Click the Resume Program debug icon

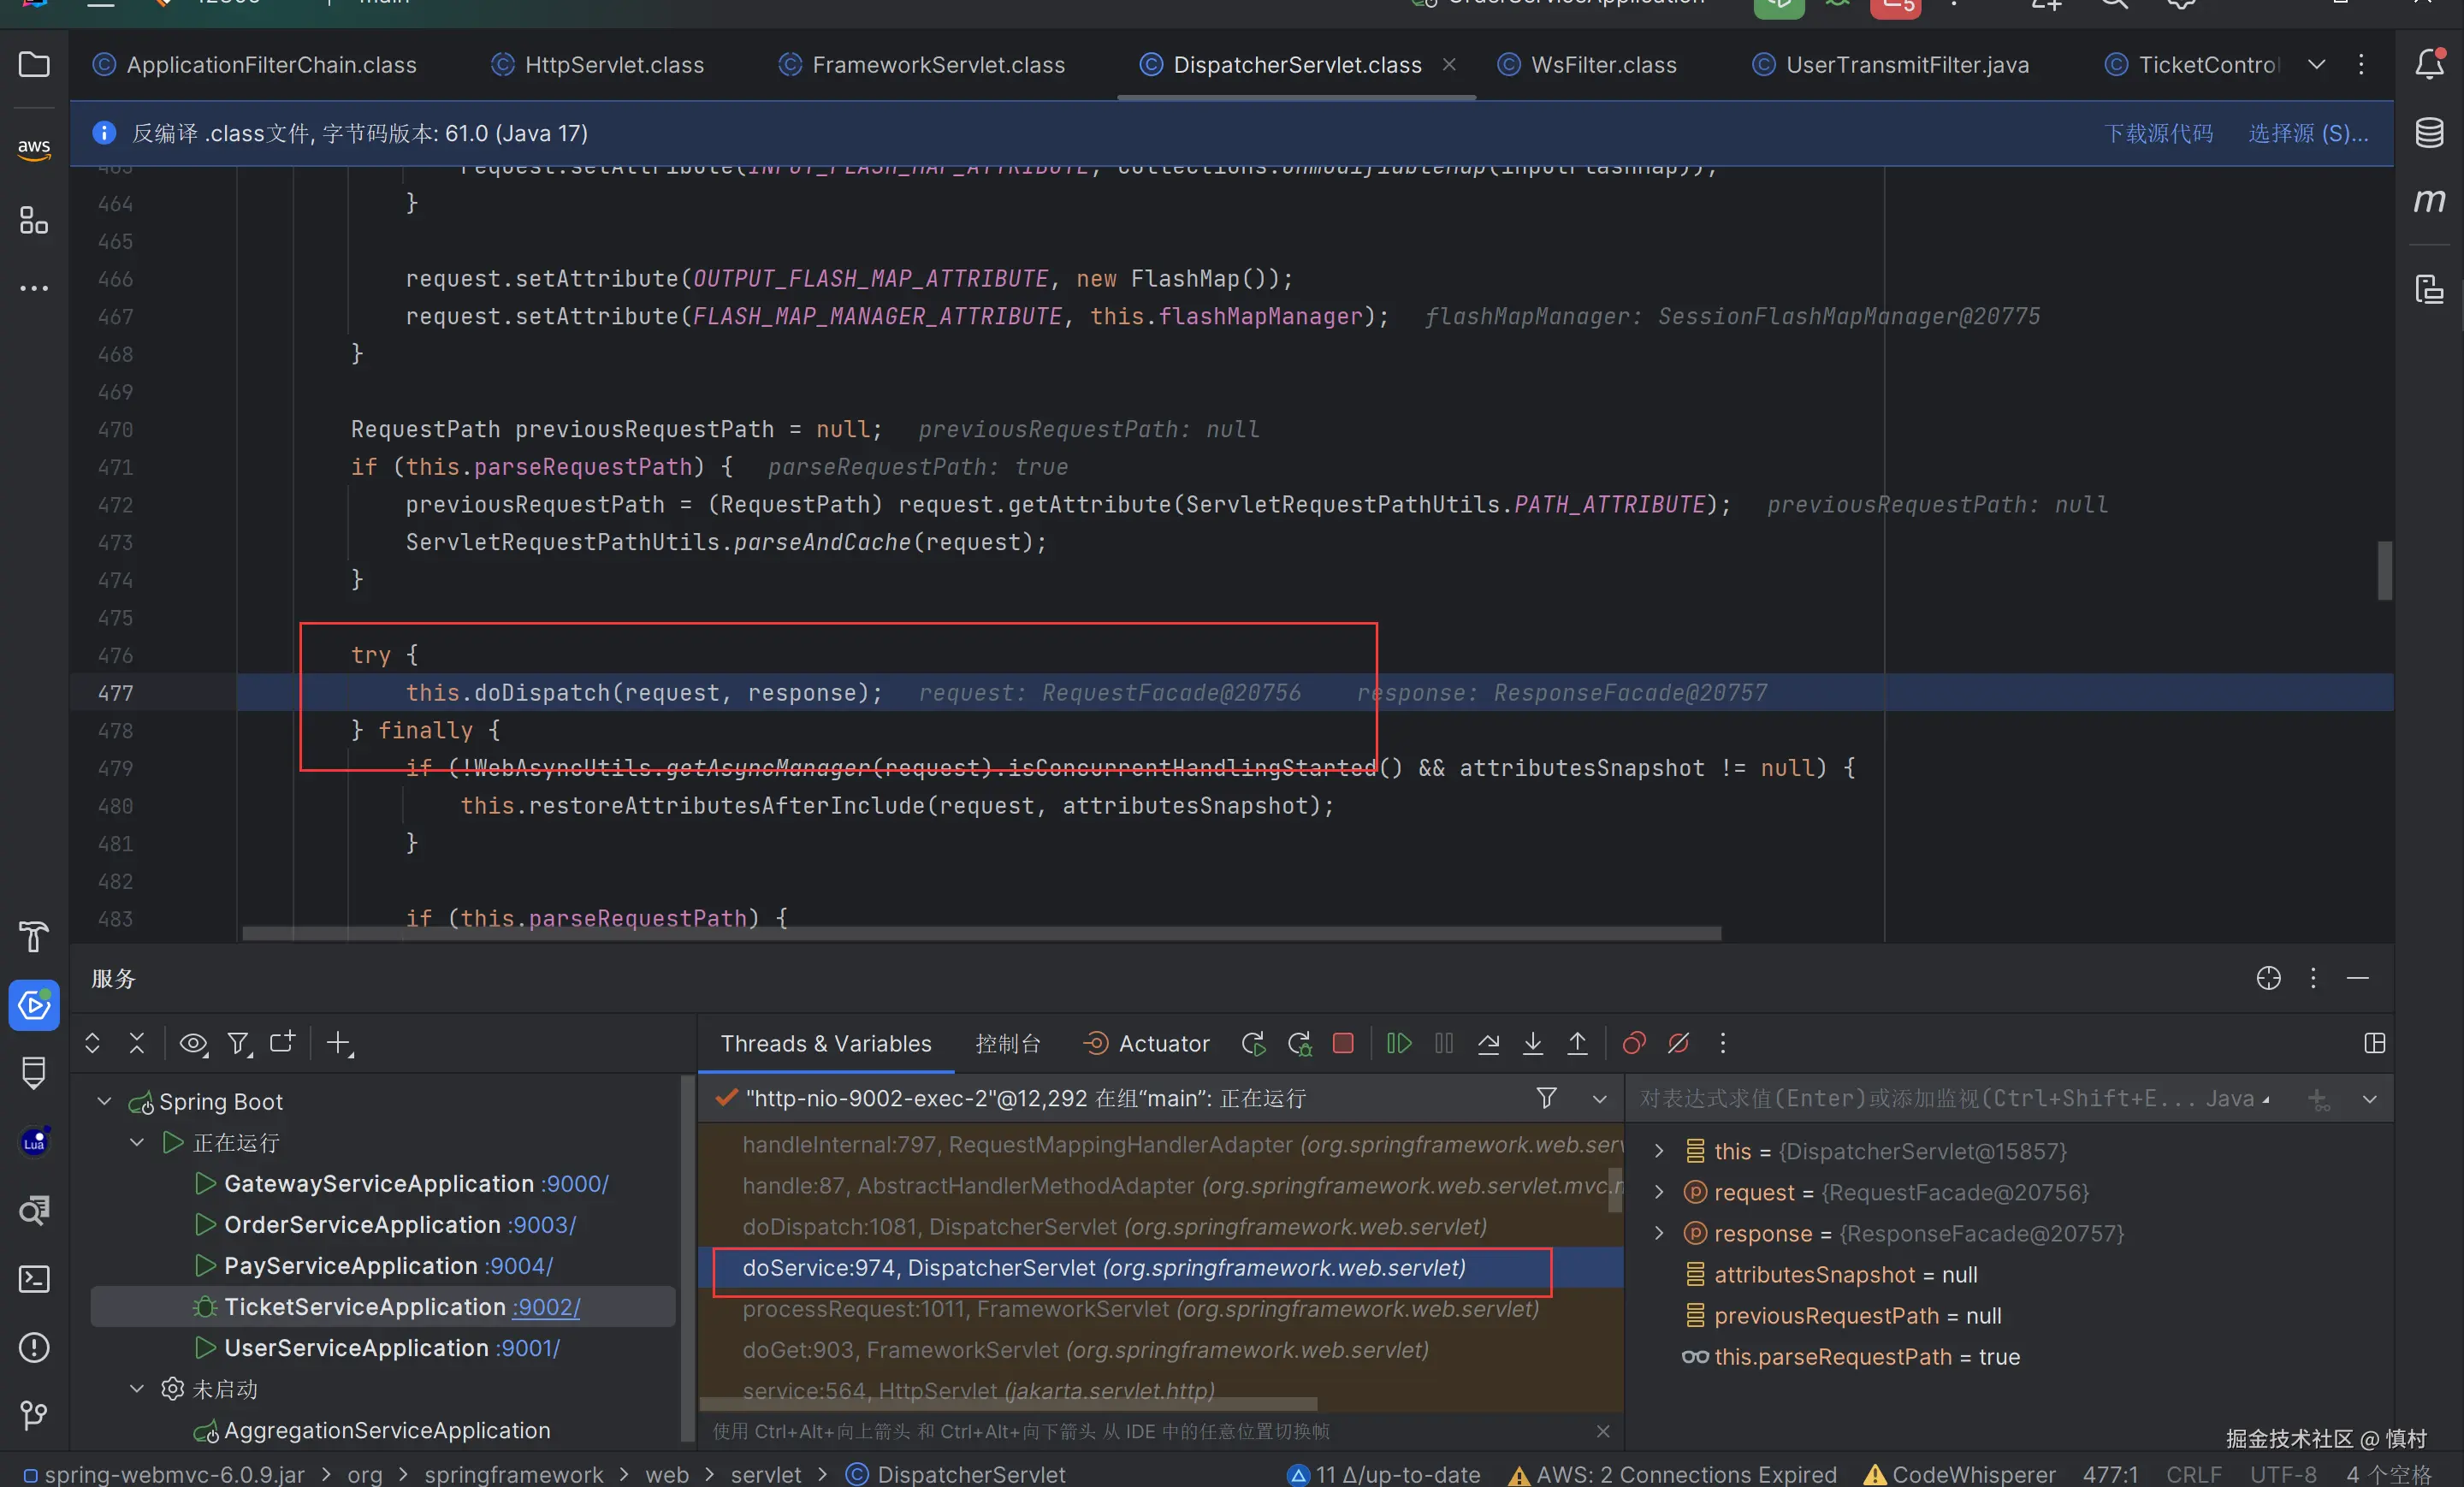(1398, 1044)
